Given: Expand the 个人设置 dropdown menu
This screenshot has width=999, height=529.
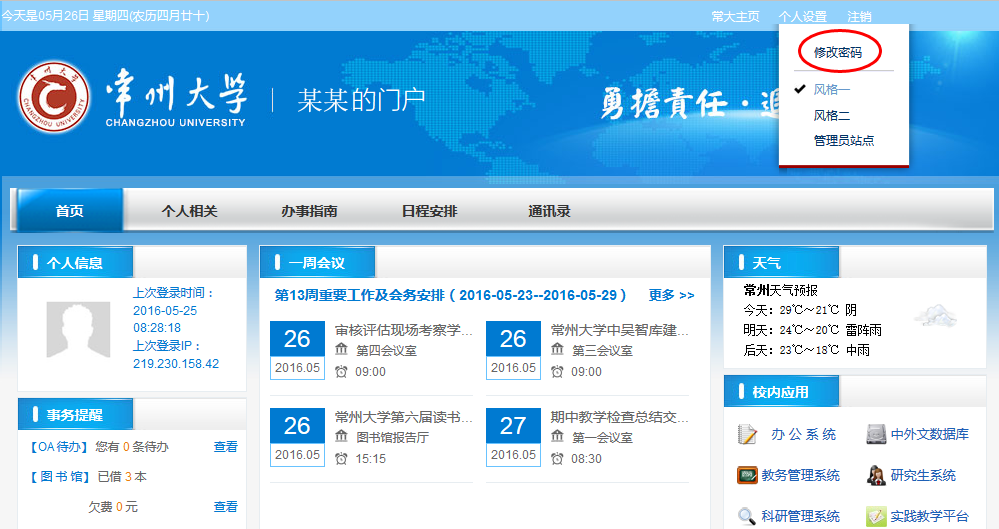Looking at the screenshot, I should tap(803, 16).
